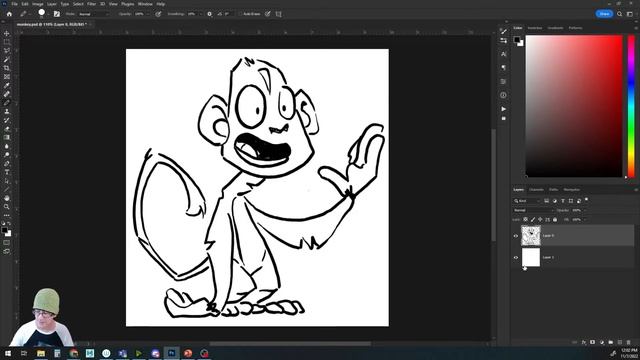Click the add layer style fx icon

(x=584, y=342)
